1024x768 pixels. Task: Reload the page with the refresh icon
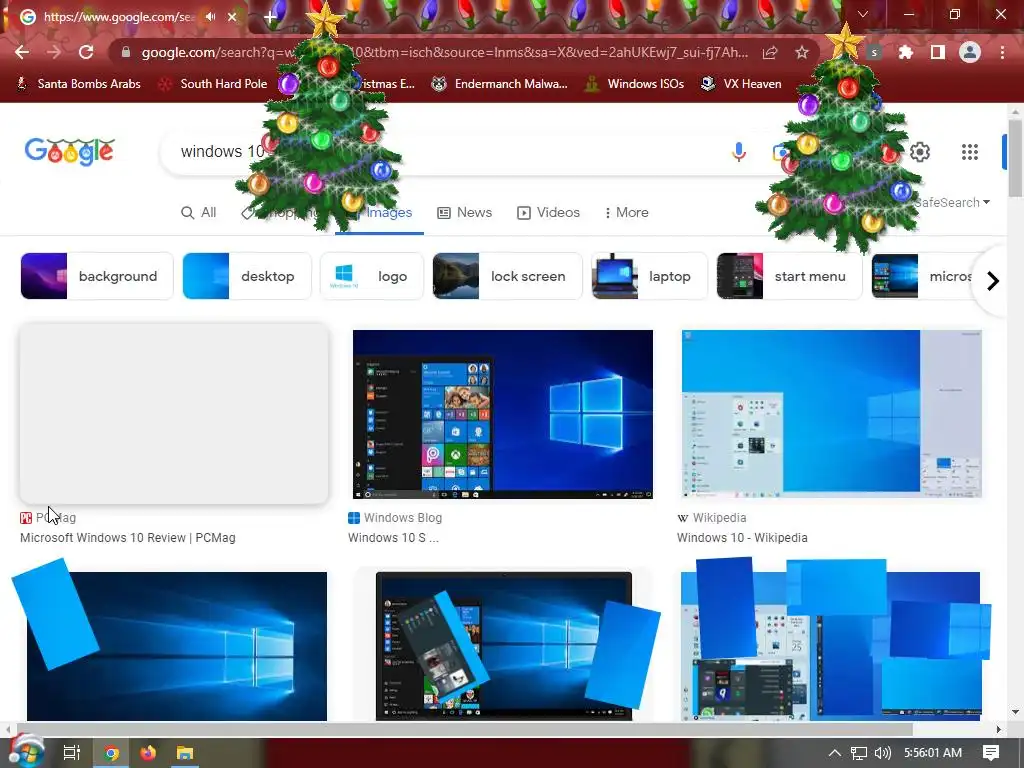pyautogui.click(x=86, y=52)
